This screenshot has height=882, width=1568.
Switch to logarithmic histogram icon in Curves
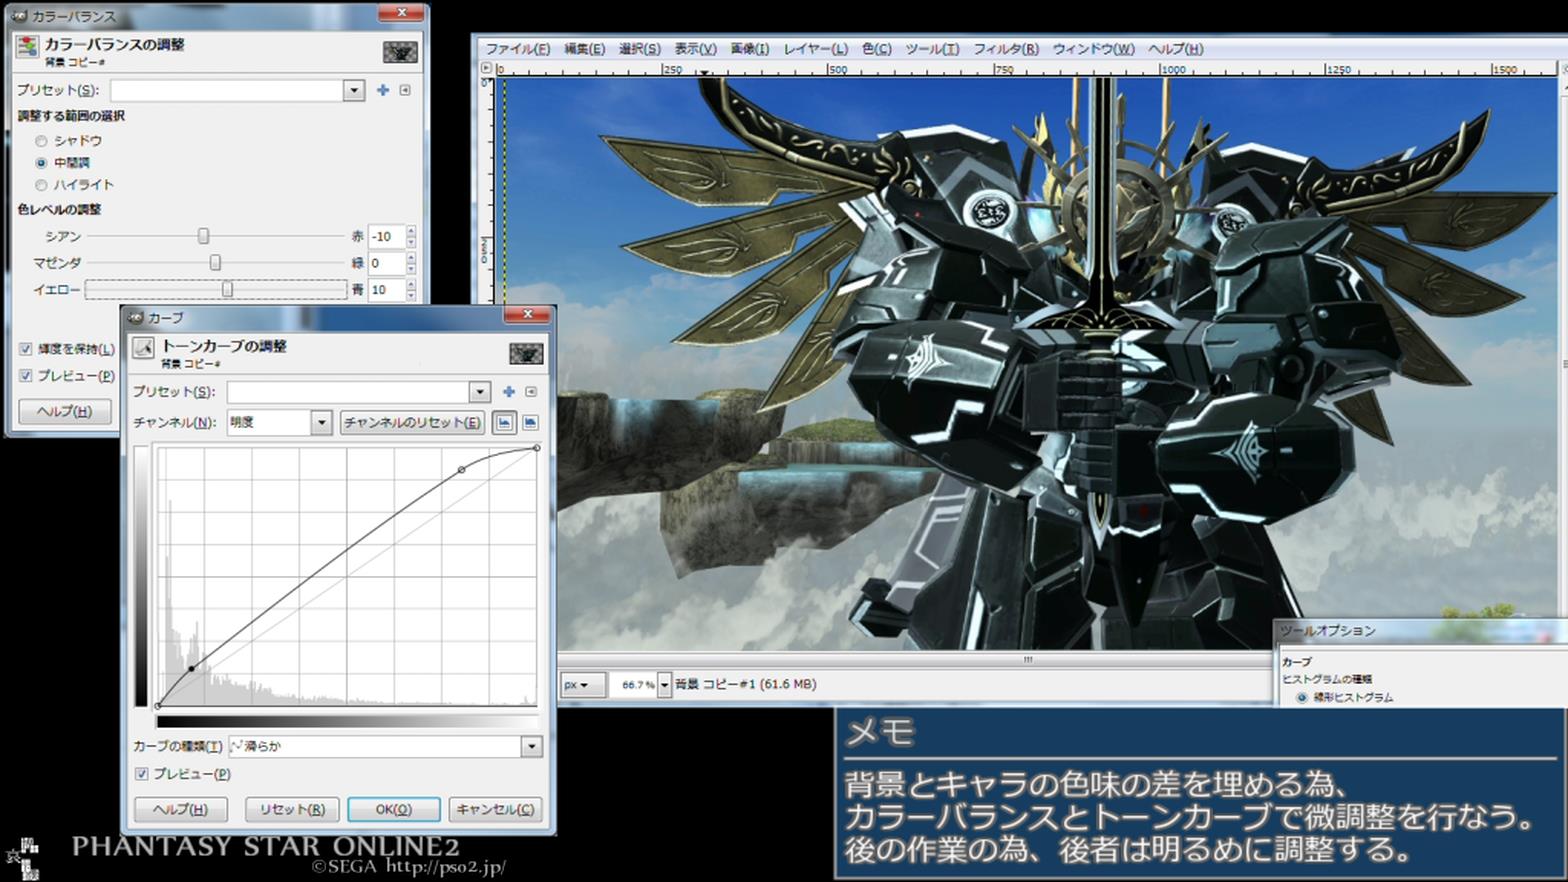pyautogui.click(x=530, y=423)
